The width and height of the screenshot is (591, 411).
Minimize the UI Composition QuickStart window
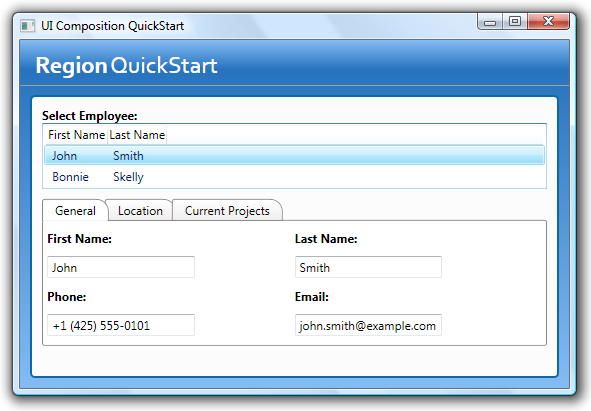tap(490, 22)
